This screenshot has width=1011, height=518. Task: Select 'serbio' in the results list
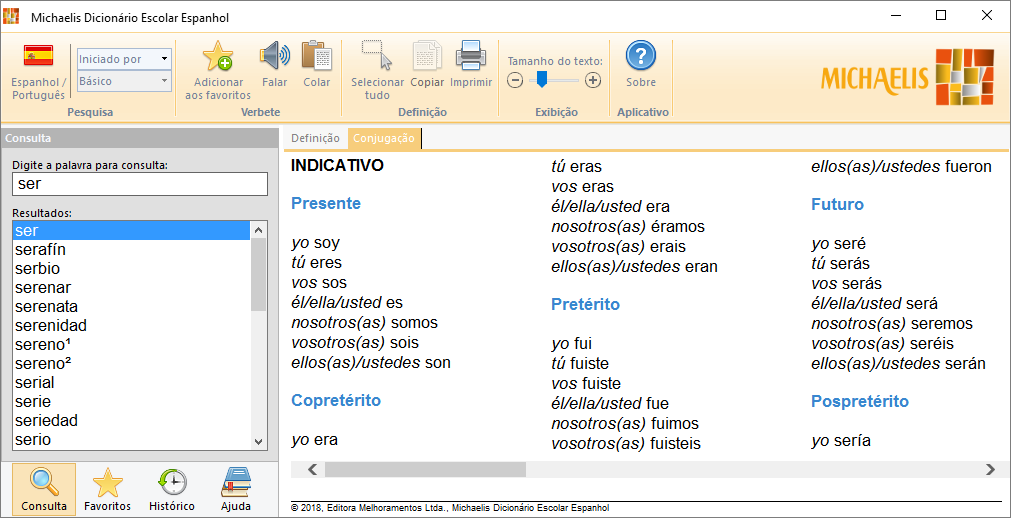pos(131,268)
